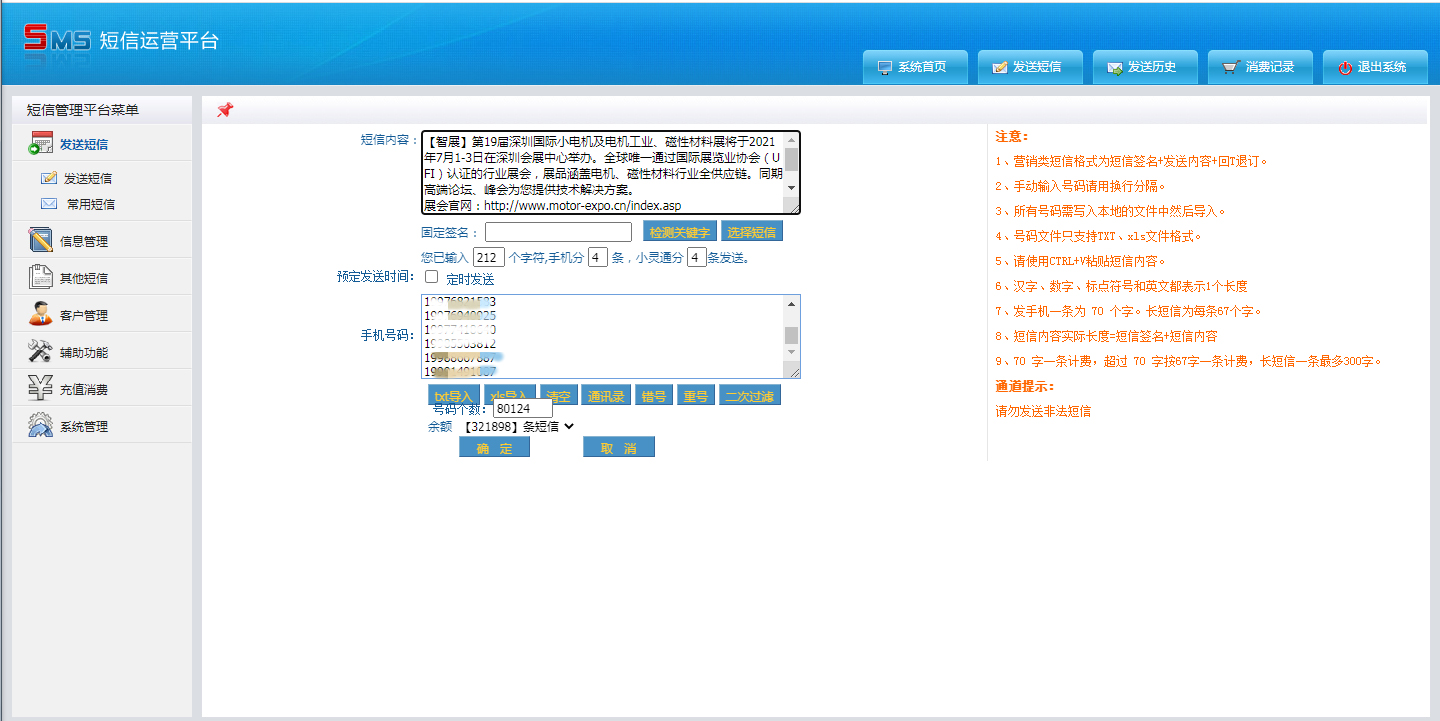Viewport: 1440px width, 721px height.
Task: Click the monitor icon on 系统首页 tab
Action: [x=884, y=67]
